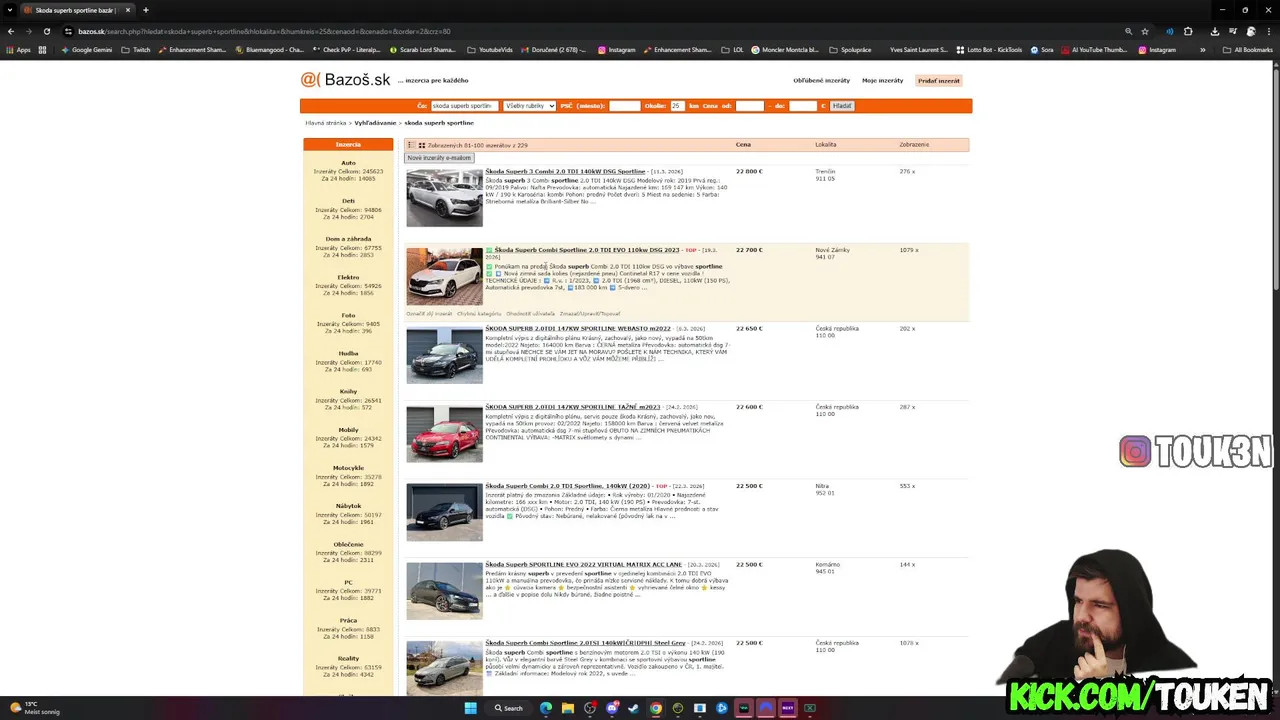Open the YoutubeVids bookmark folder
Image resolution: width=1280 pixels, height=720 pixels.
click(x=490, y=49)
